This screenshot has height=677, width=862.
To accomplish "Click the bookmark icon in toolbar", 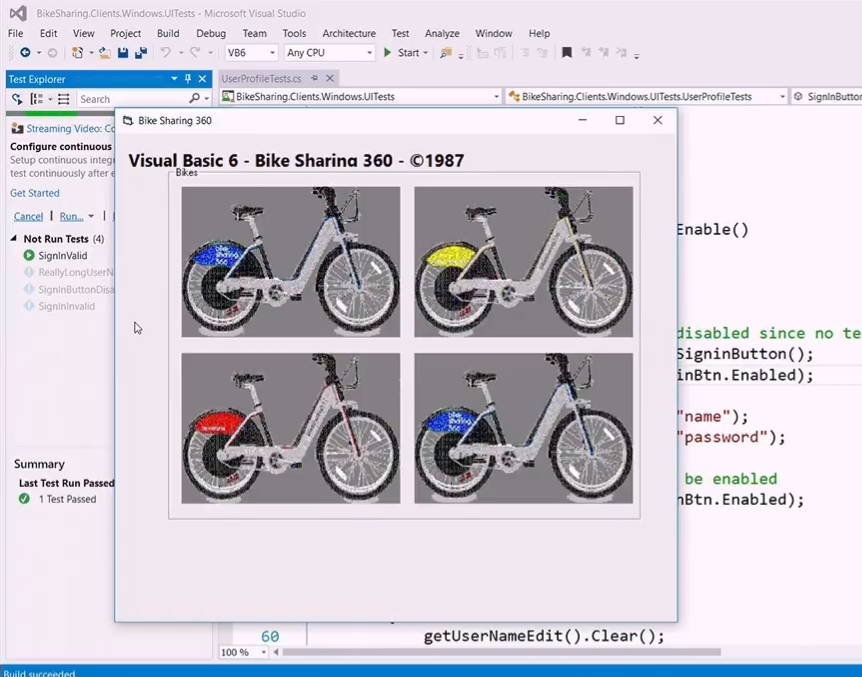I will click(567, 53).
